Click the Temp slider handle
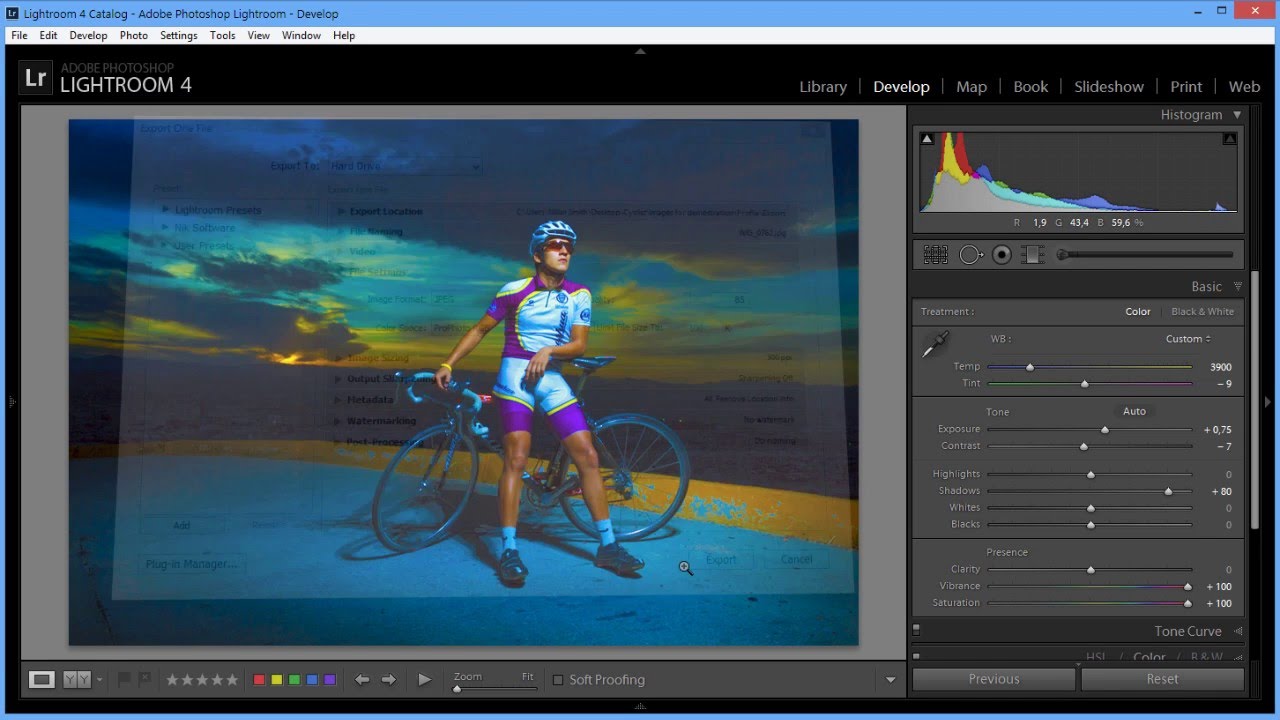 click(x=1029, y=367)
